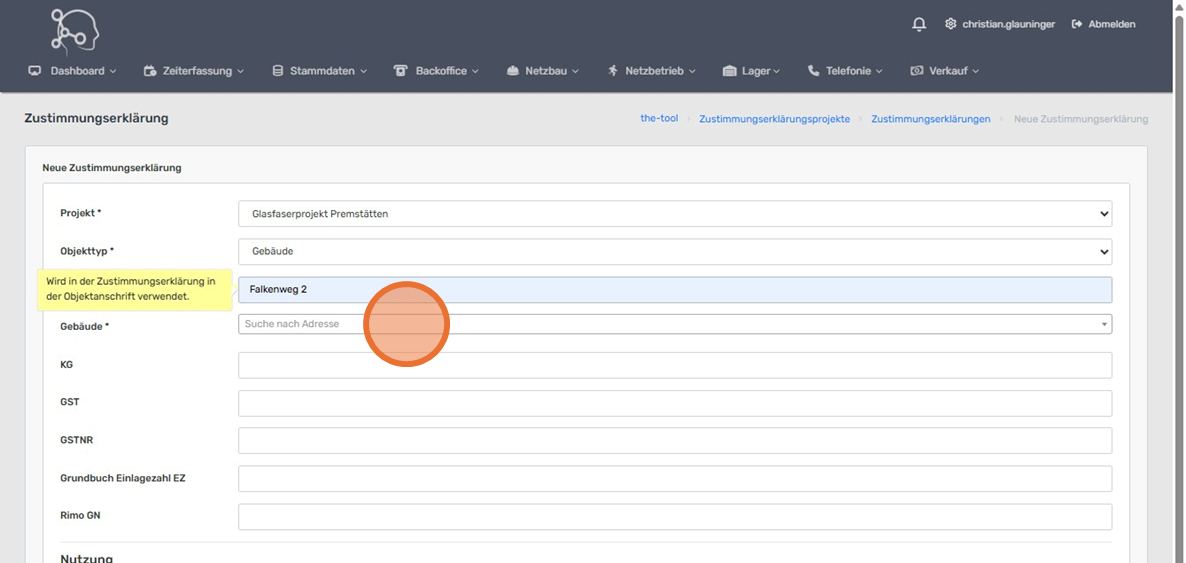Screen dimensions: 1186x563
Task: Go to Zustimmungserklärungsprojekte breadcrumb link
Action: pyautogui.click(x=774, y=119)
